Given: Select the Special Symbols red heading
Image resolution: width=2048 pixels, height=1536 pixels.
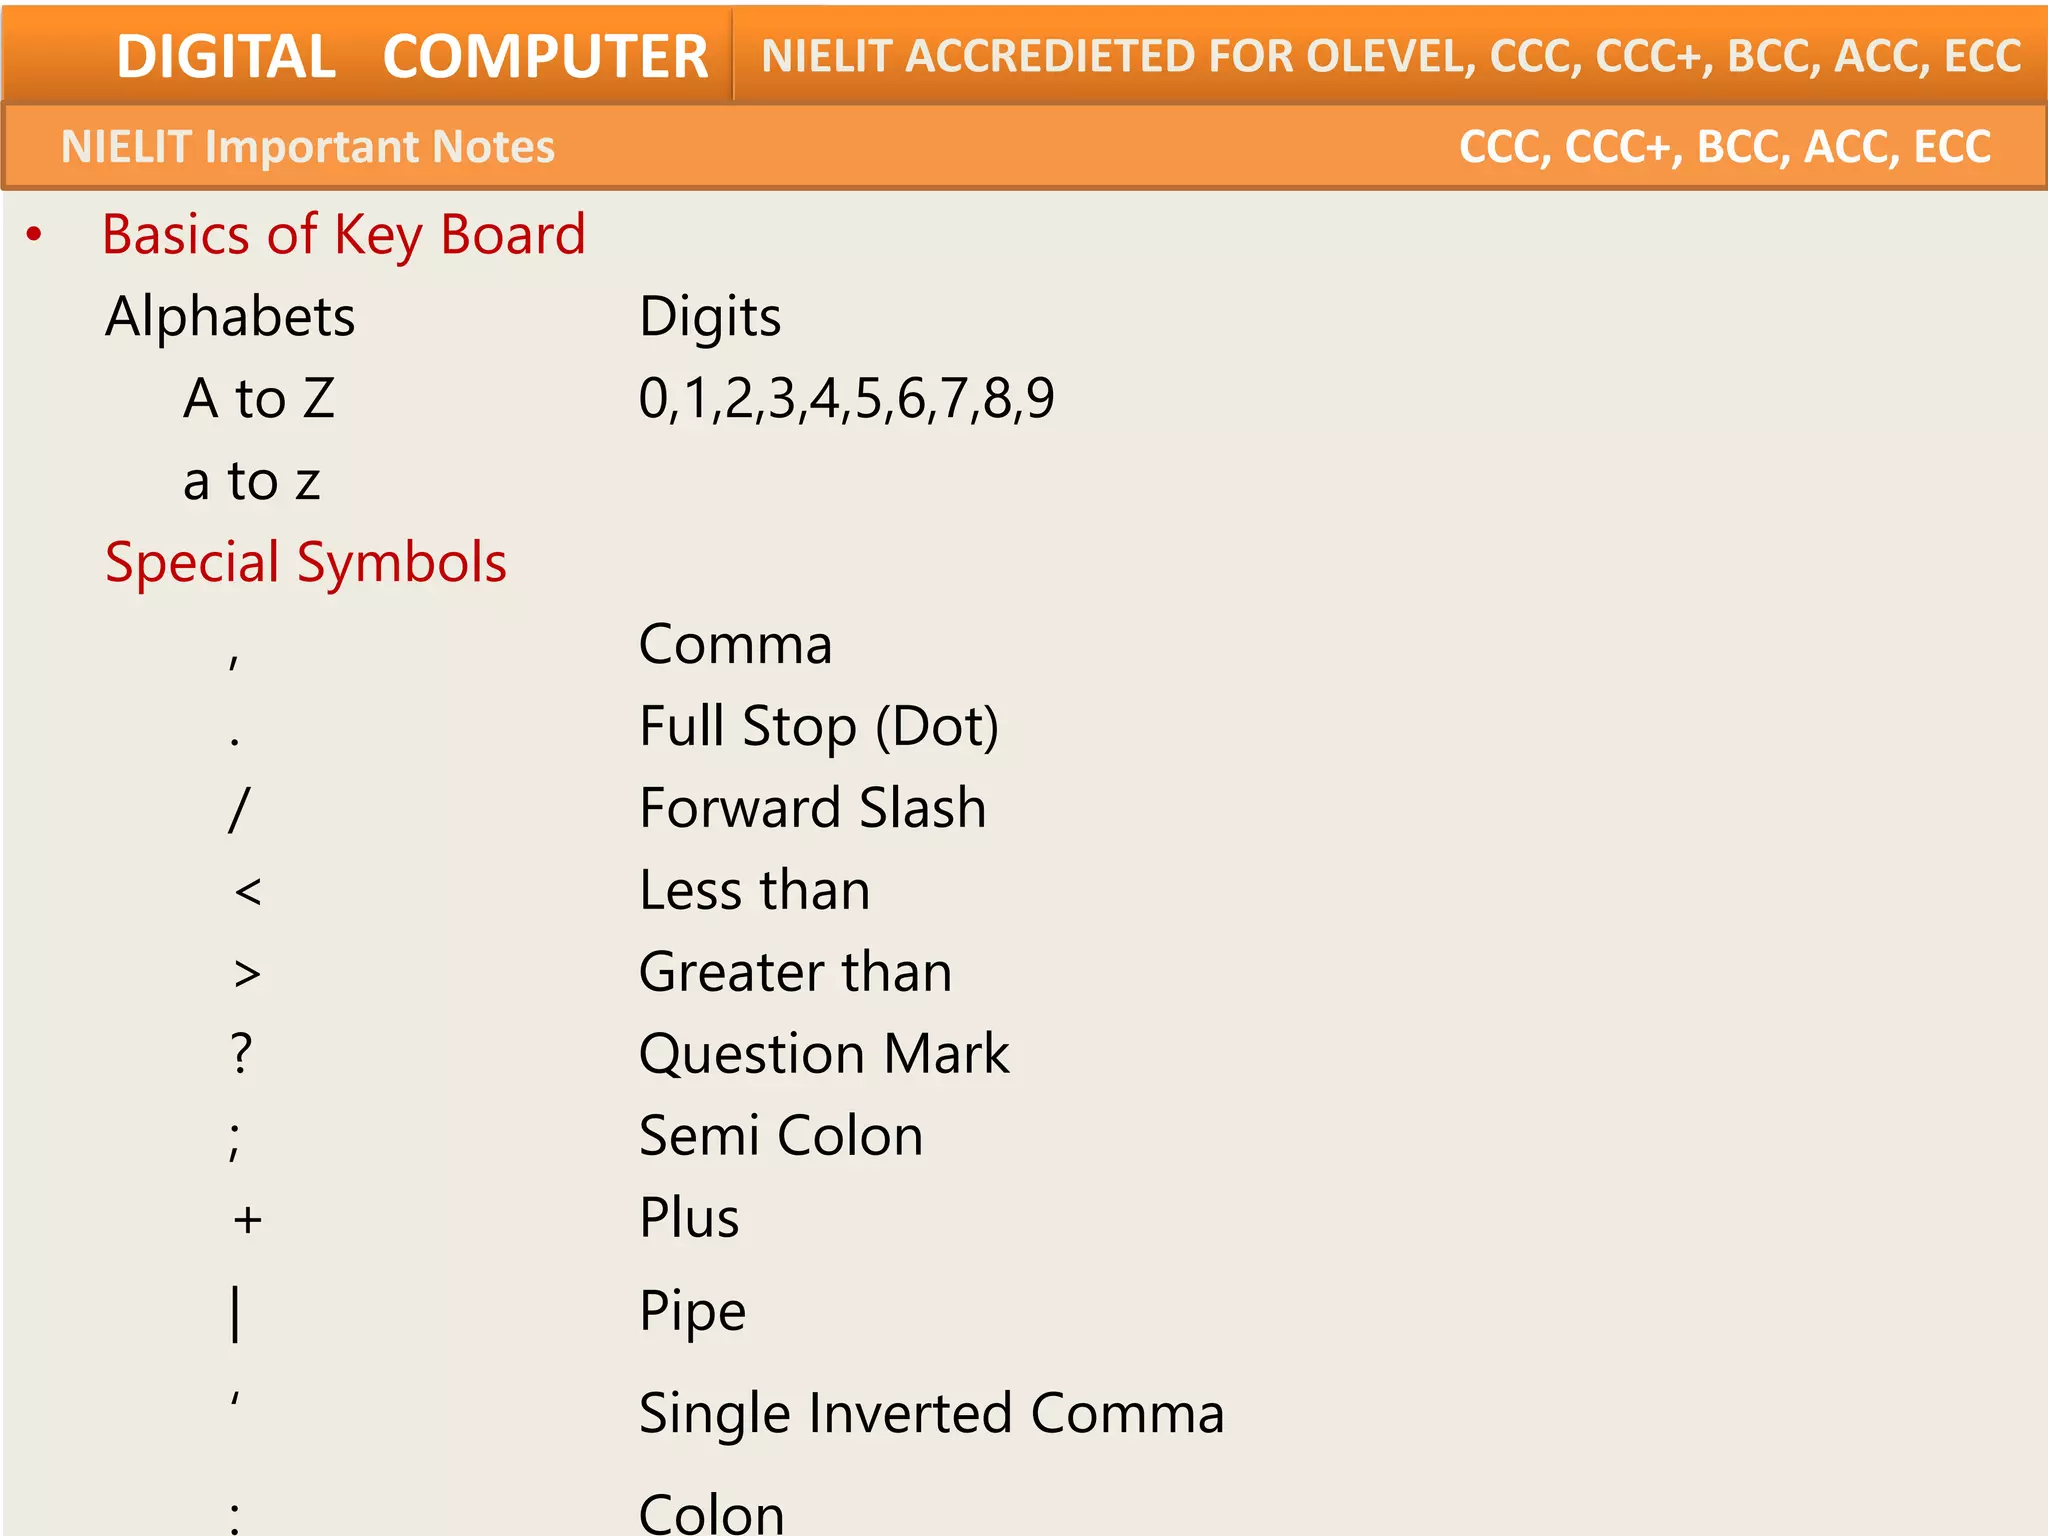Looking at the screenshot, I should (x=306, y=563).
